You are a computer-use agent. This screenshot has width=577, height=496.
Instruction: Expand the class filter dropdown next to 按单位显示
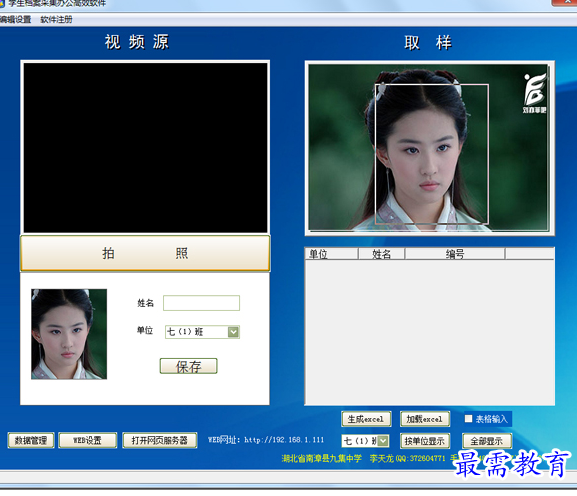383,441
